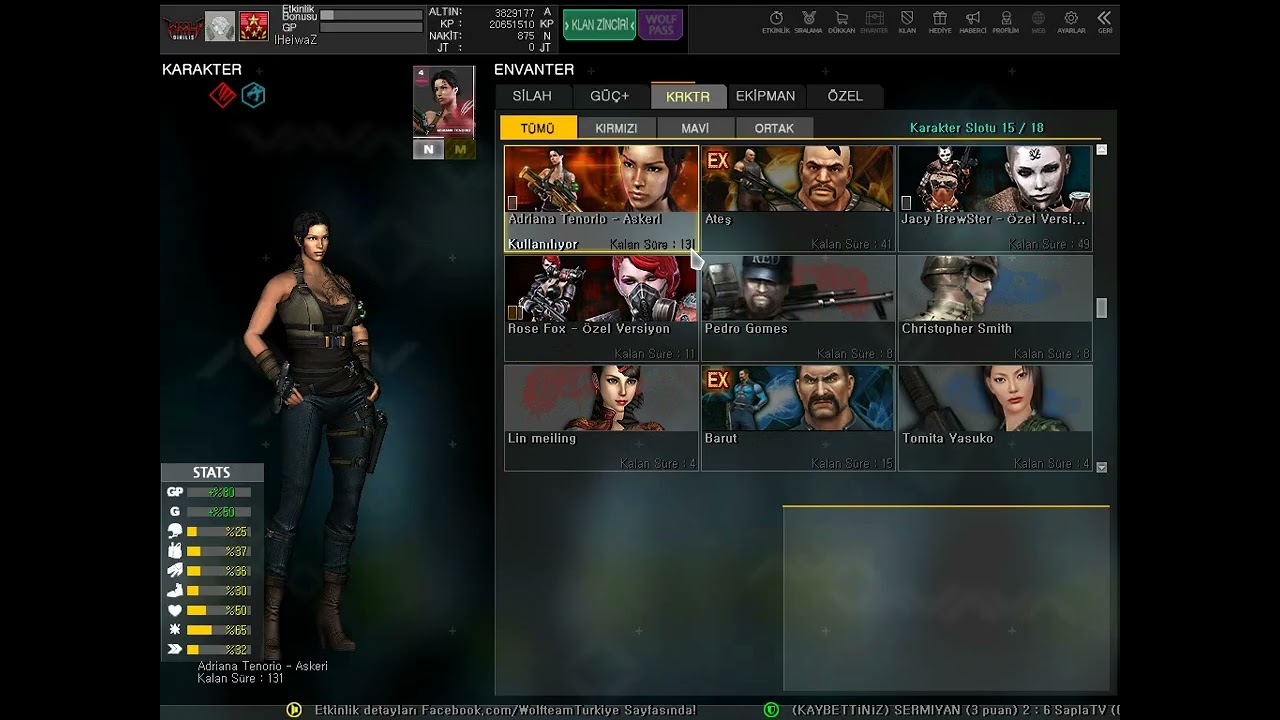Click the explosion burst stat icon
This screenshot has width=1280, height=720.
175,630
